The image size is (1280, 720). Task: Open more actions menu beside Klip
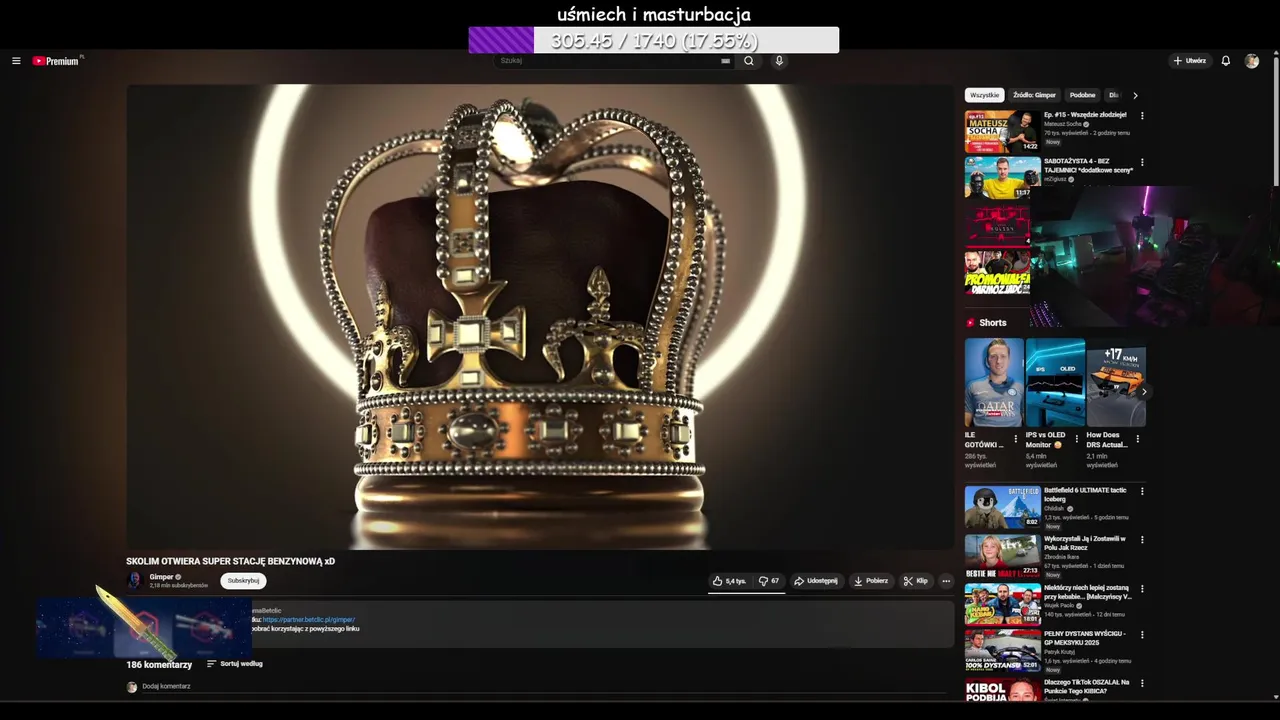point(946,581)
